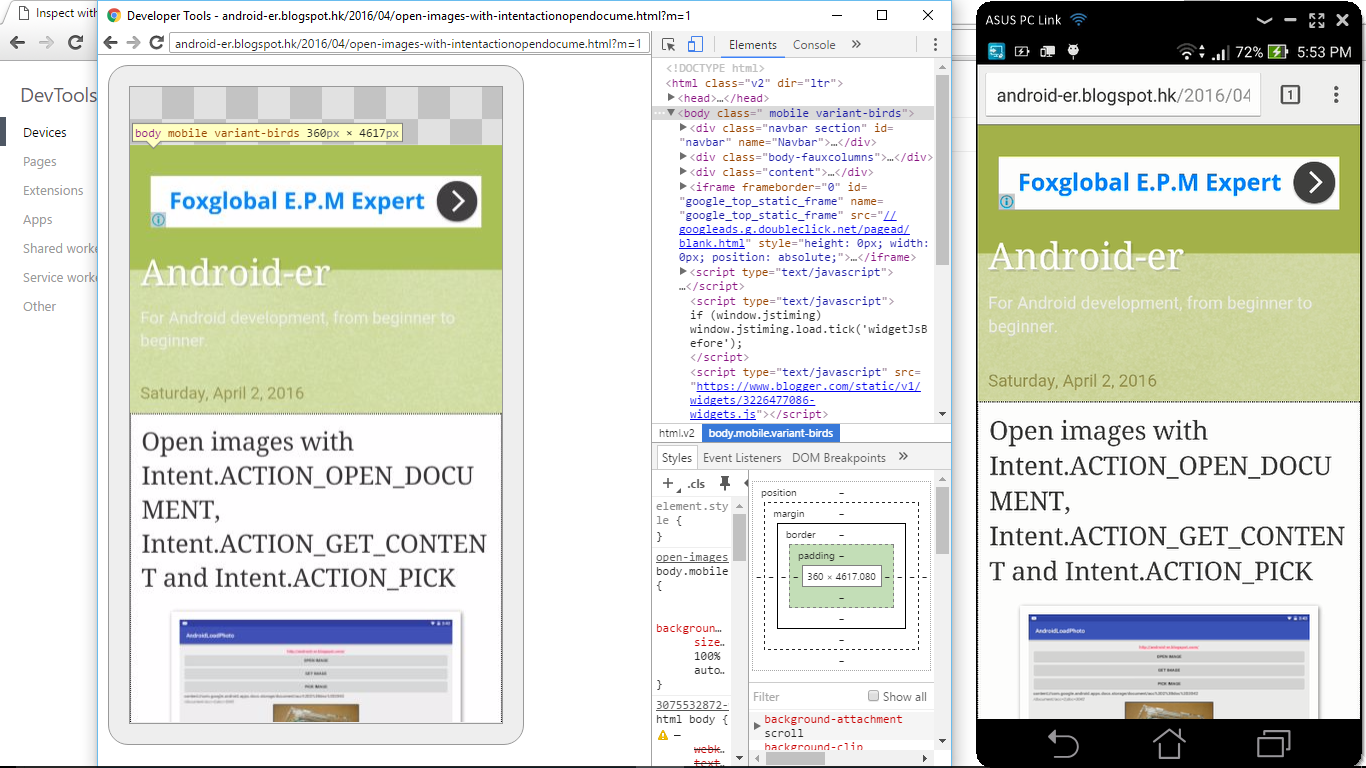Click the Foxglobal ad arrow in emulated page
The height and width of the screenshot is (768, 1366).
(x=457, y=201)
